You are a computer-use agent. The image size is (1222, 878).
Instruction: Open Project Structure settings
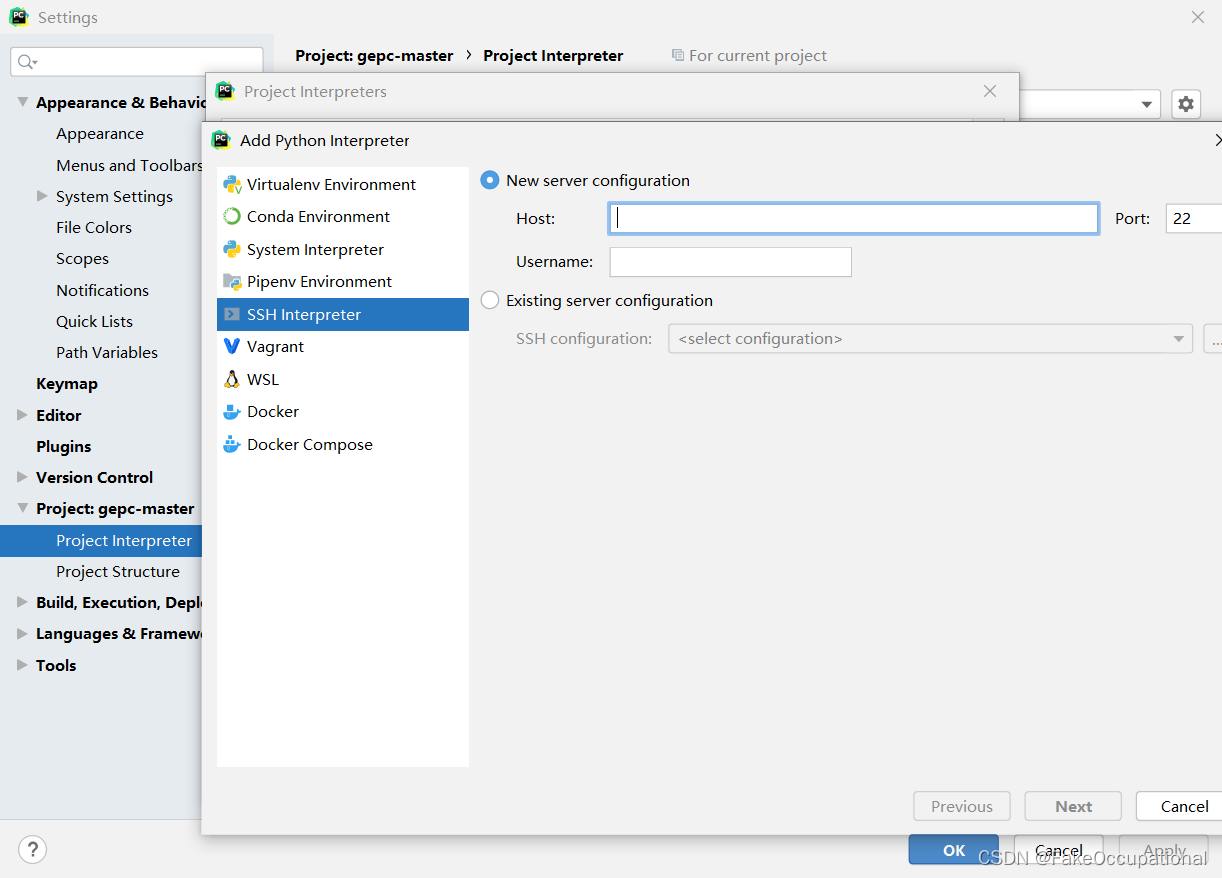coord(118,572)
